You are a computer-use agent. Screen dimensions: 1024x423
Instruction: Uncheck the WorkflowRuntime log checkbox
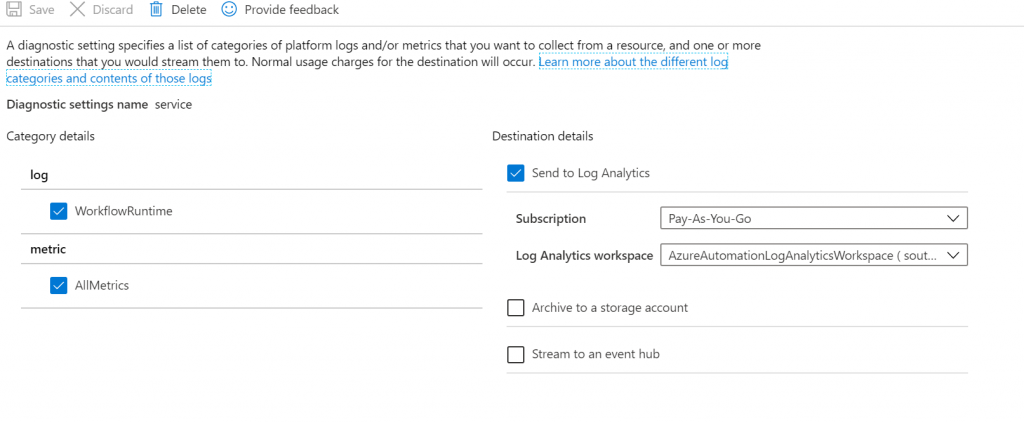pyautogui.click(x=59, y=211)
